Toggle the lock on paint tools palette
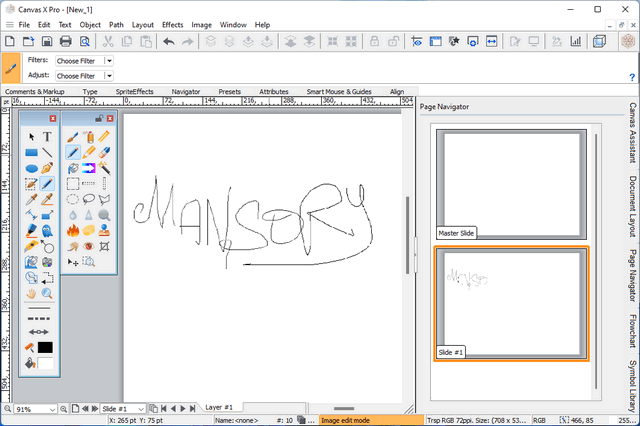640x426 pixels. pyautogui.click(x=98, y=118)
